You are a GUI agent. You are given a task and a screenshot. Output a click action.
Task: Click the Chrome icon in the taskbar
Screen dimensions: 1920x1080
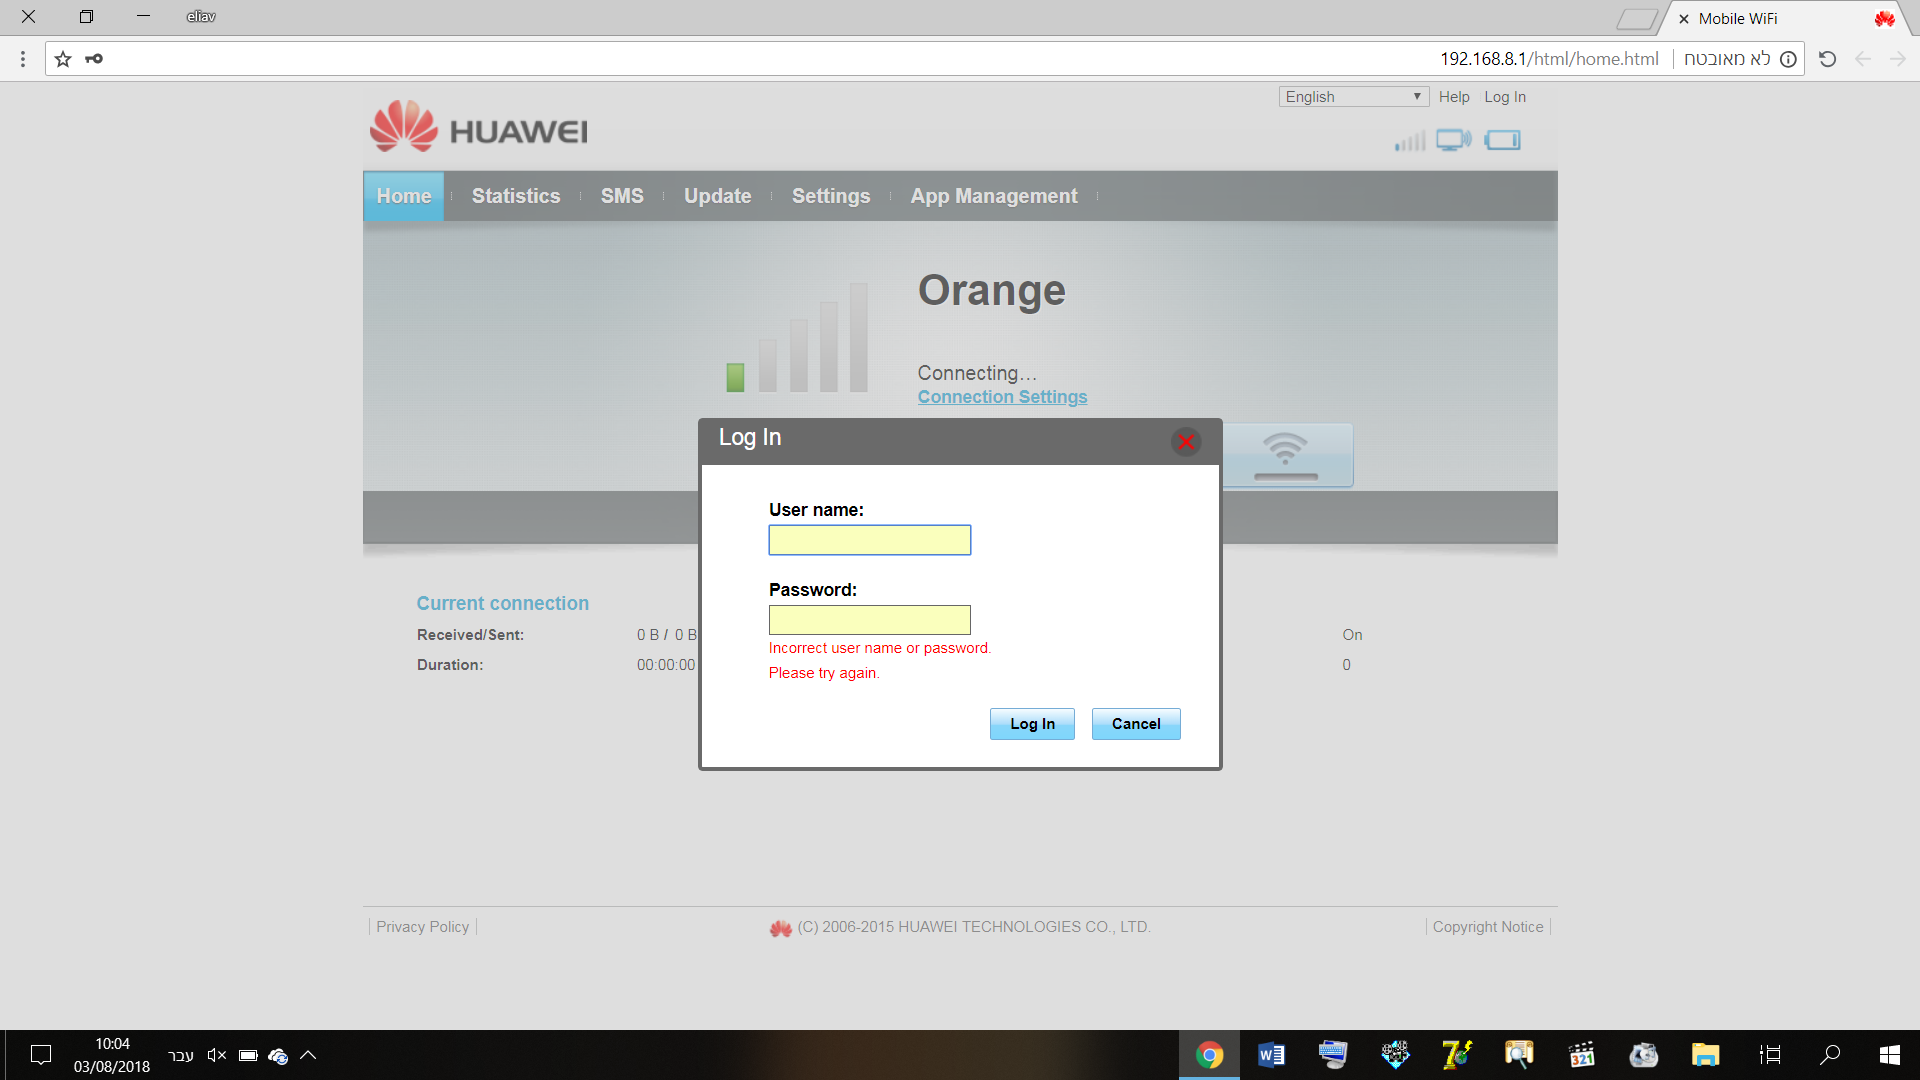pyautogui.click(x=1209, y=1055)
